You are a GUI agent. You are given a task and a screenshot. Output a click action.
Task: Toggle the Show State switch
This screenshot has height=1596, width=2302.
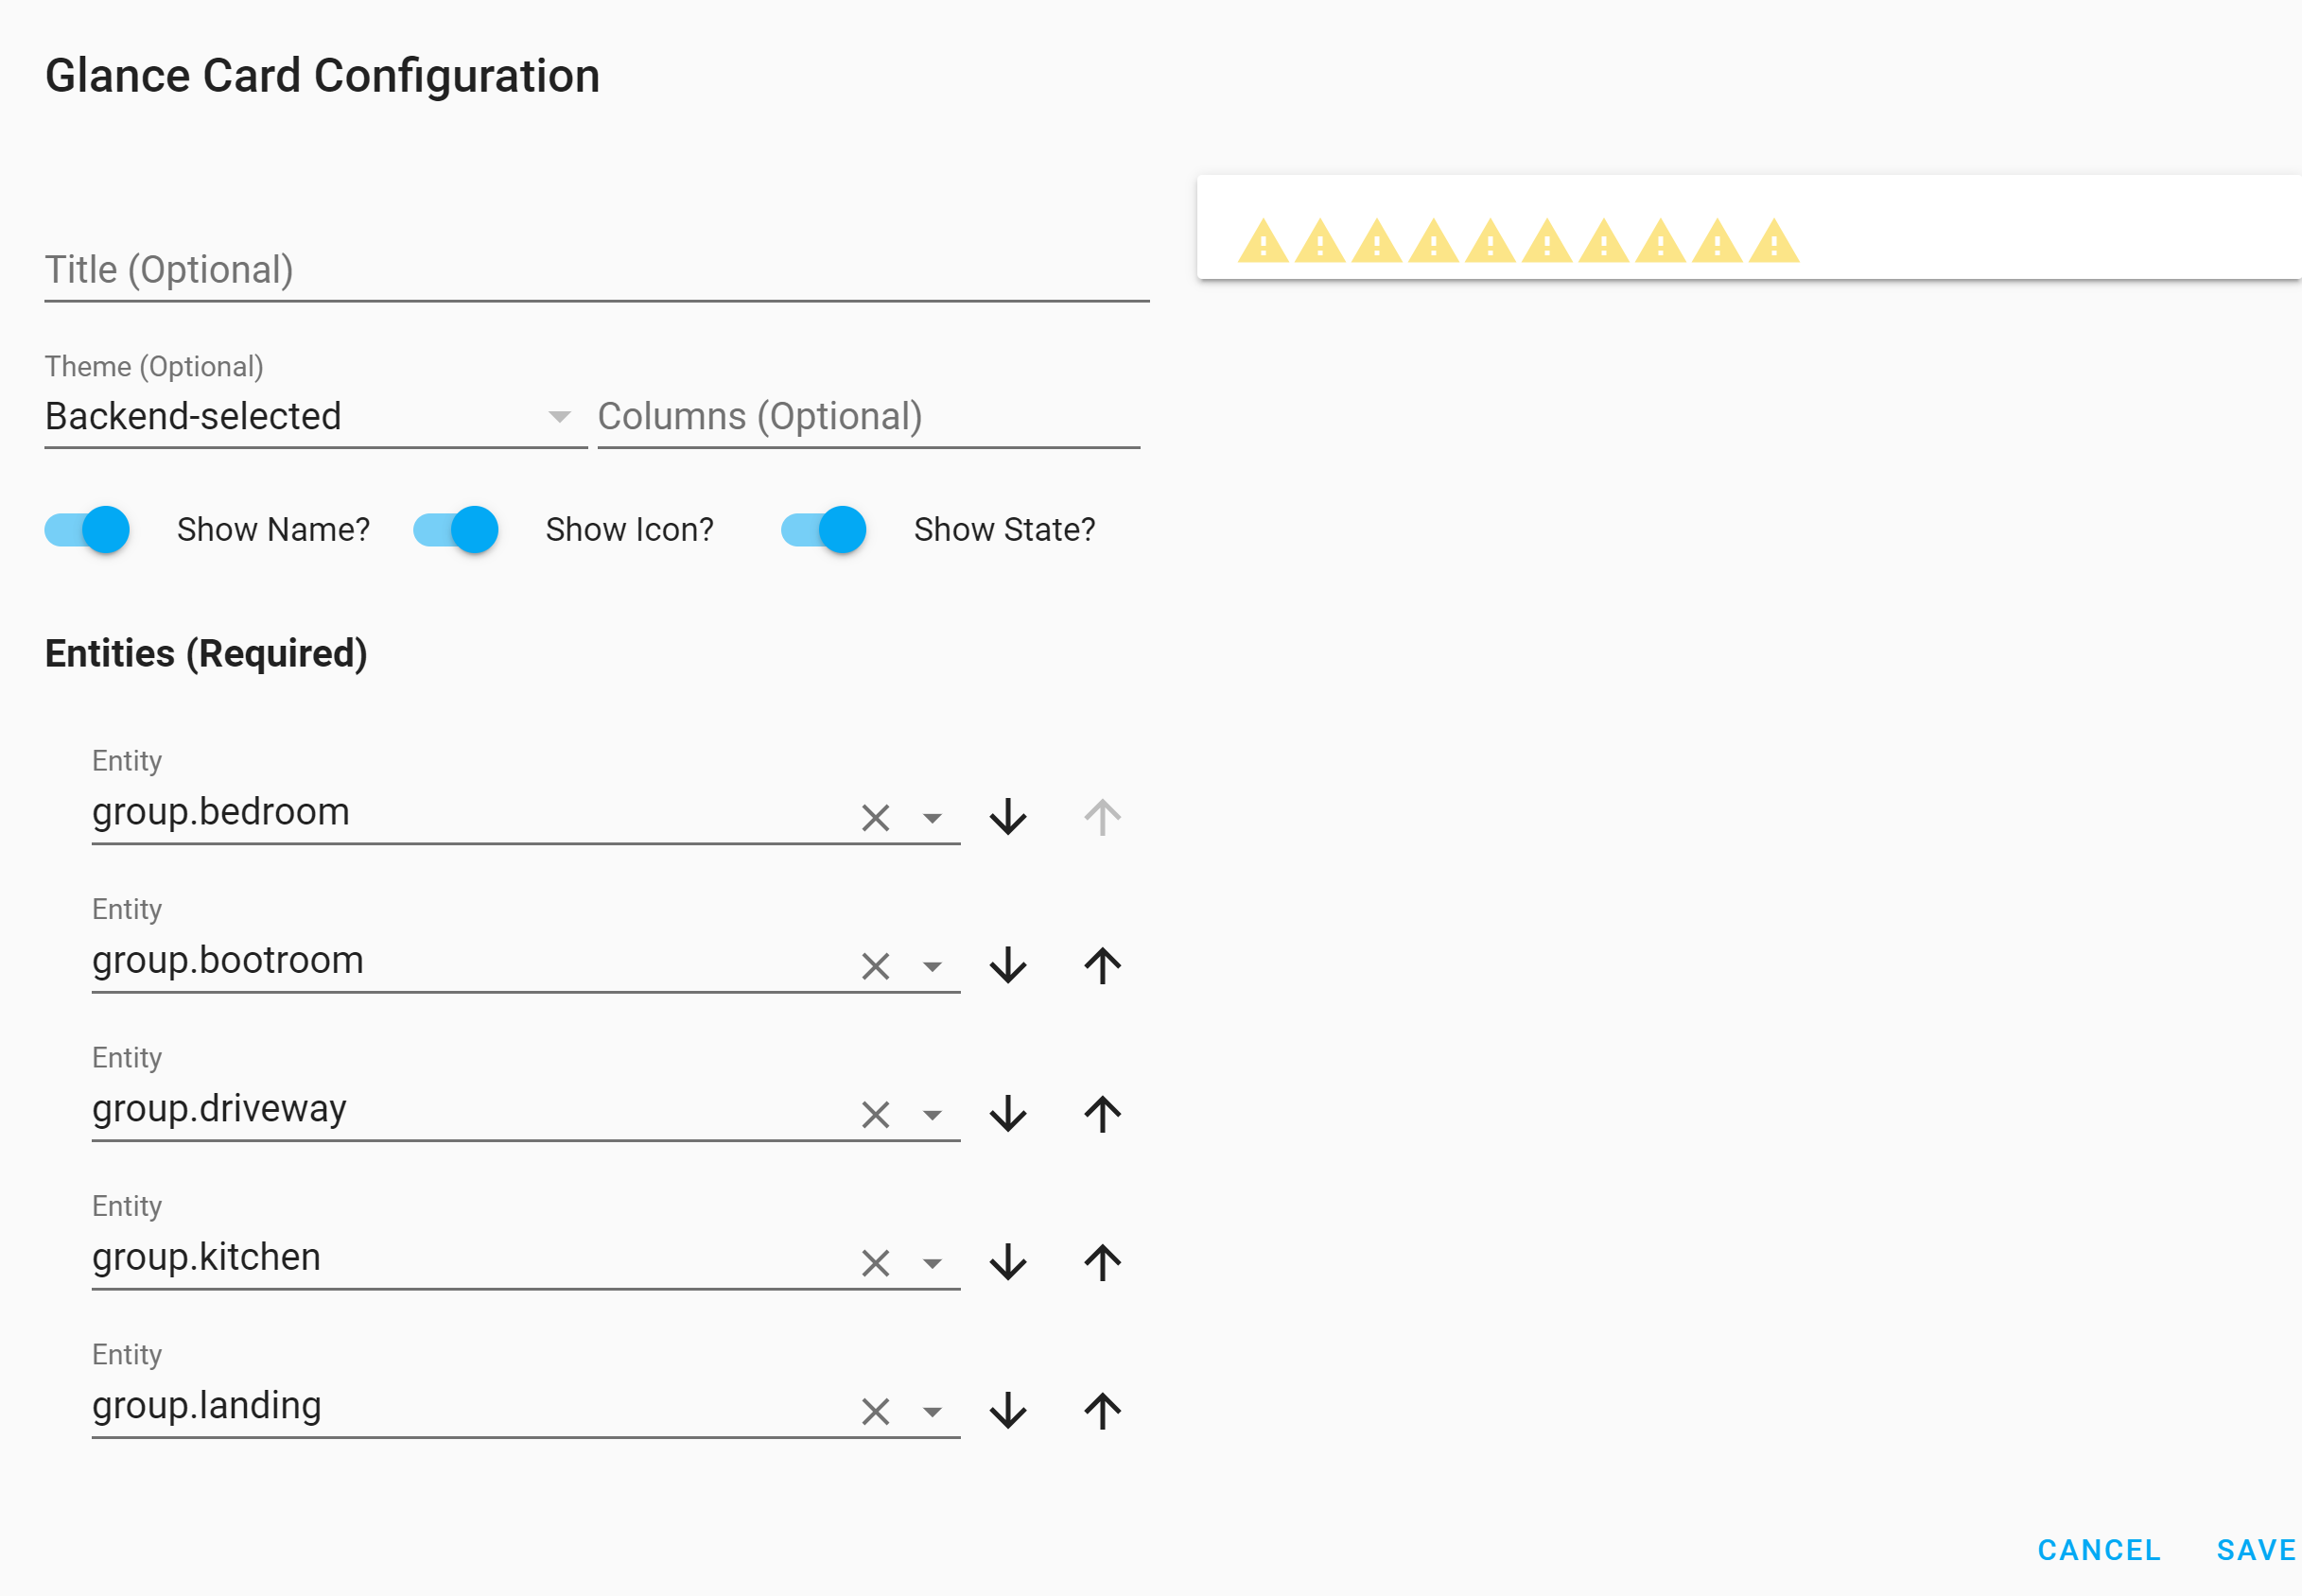tap(821, 530)
